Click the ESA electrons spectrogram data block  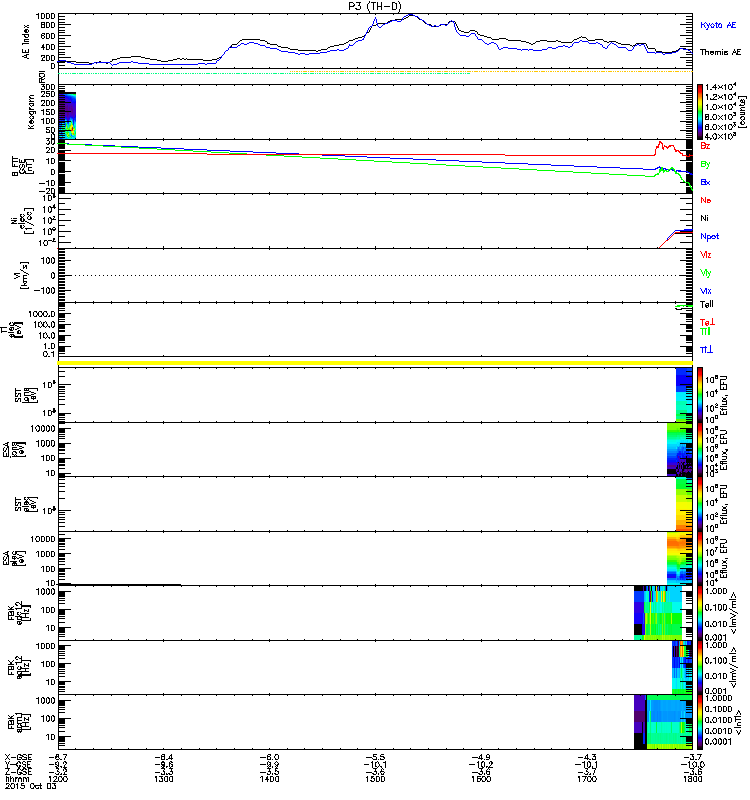coord(680,558)
